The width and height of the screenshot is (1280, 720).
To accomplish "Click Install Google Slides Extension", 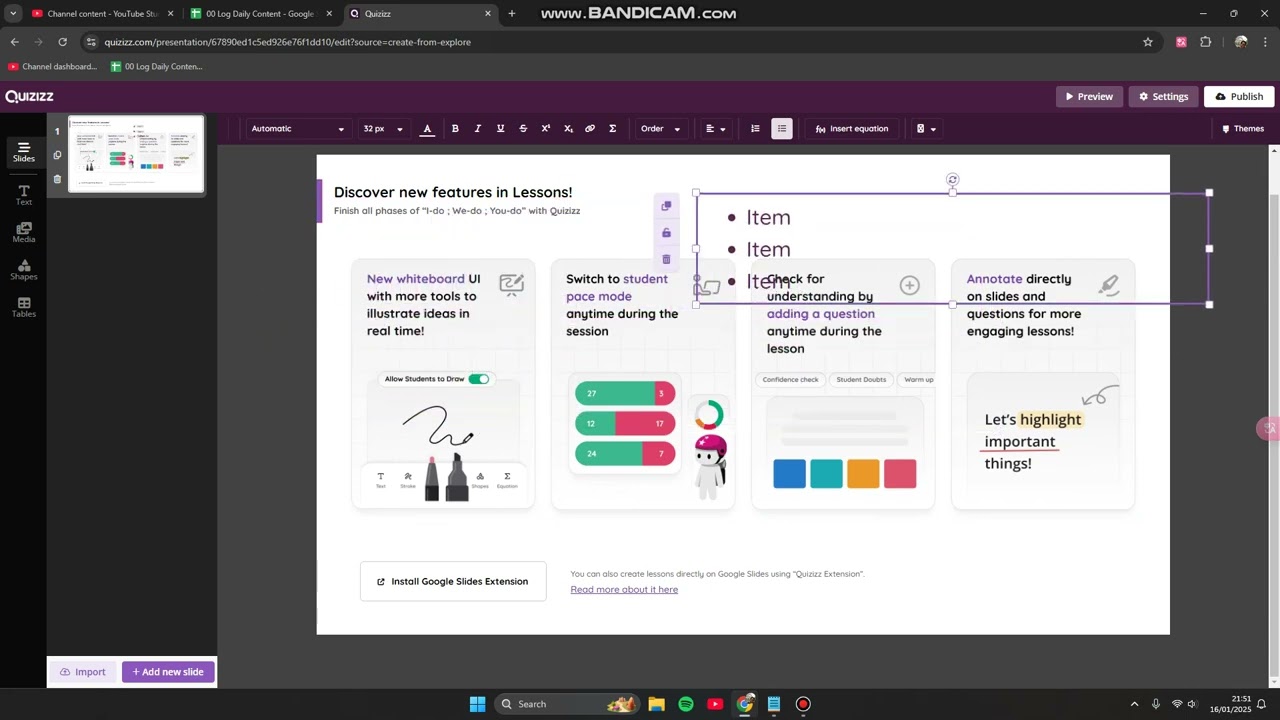I will click(453, 581).
